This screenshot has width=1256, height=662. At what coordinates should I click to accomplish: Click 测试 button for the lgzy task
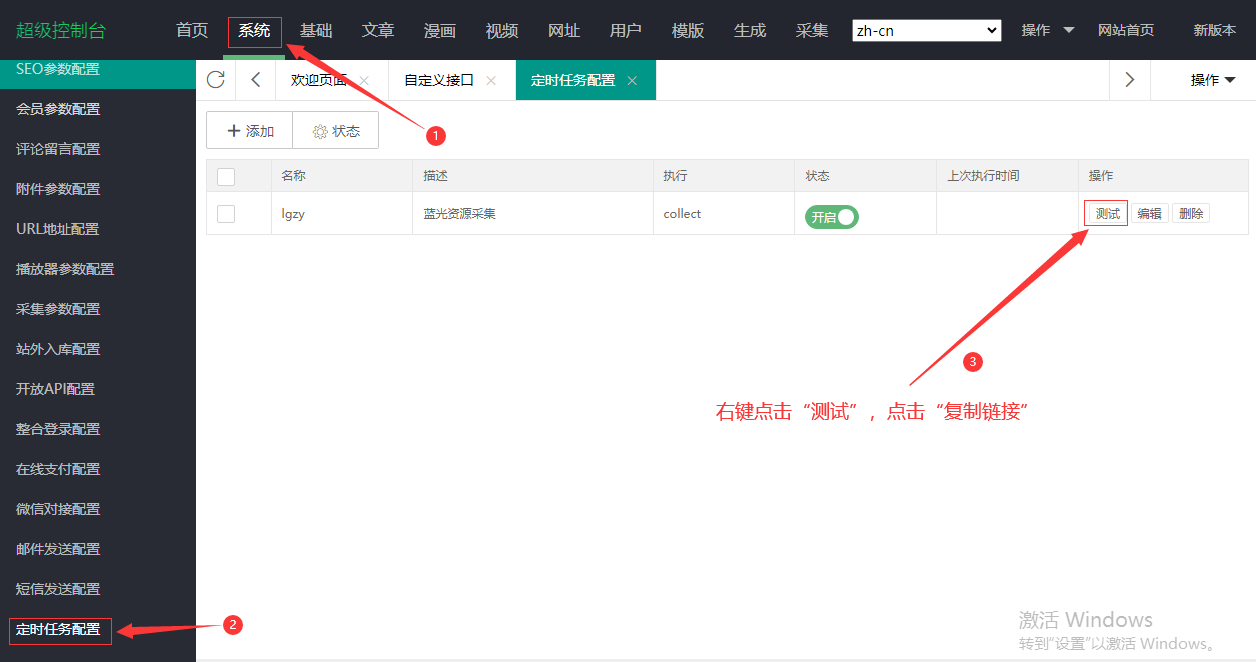click(1107, 214)
